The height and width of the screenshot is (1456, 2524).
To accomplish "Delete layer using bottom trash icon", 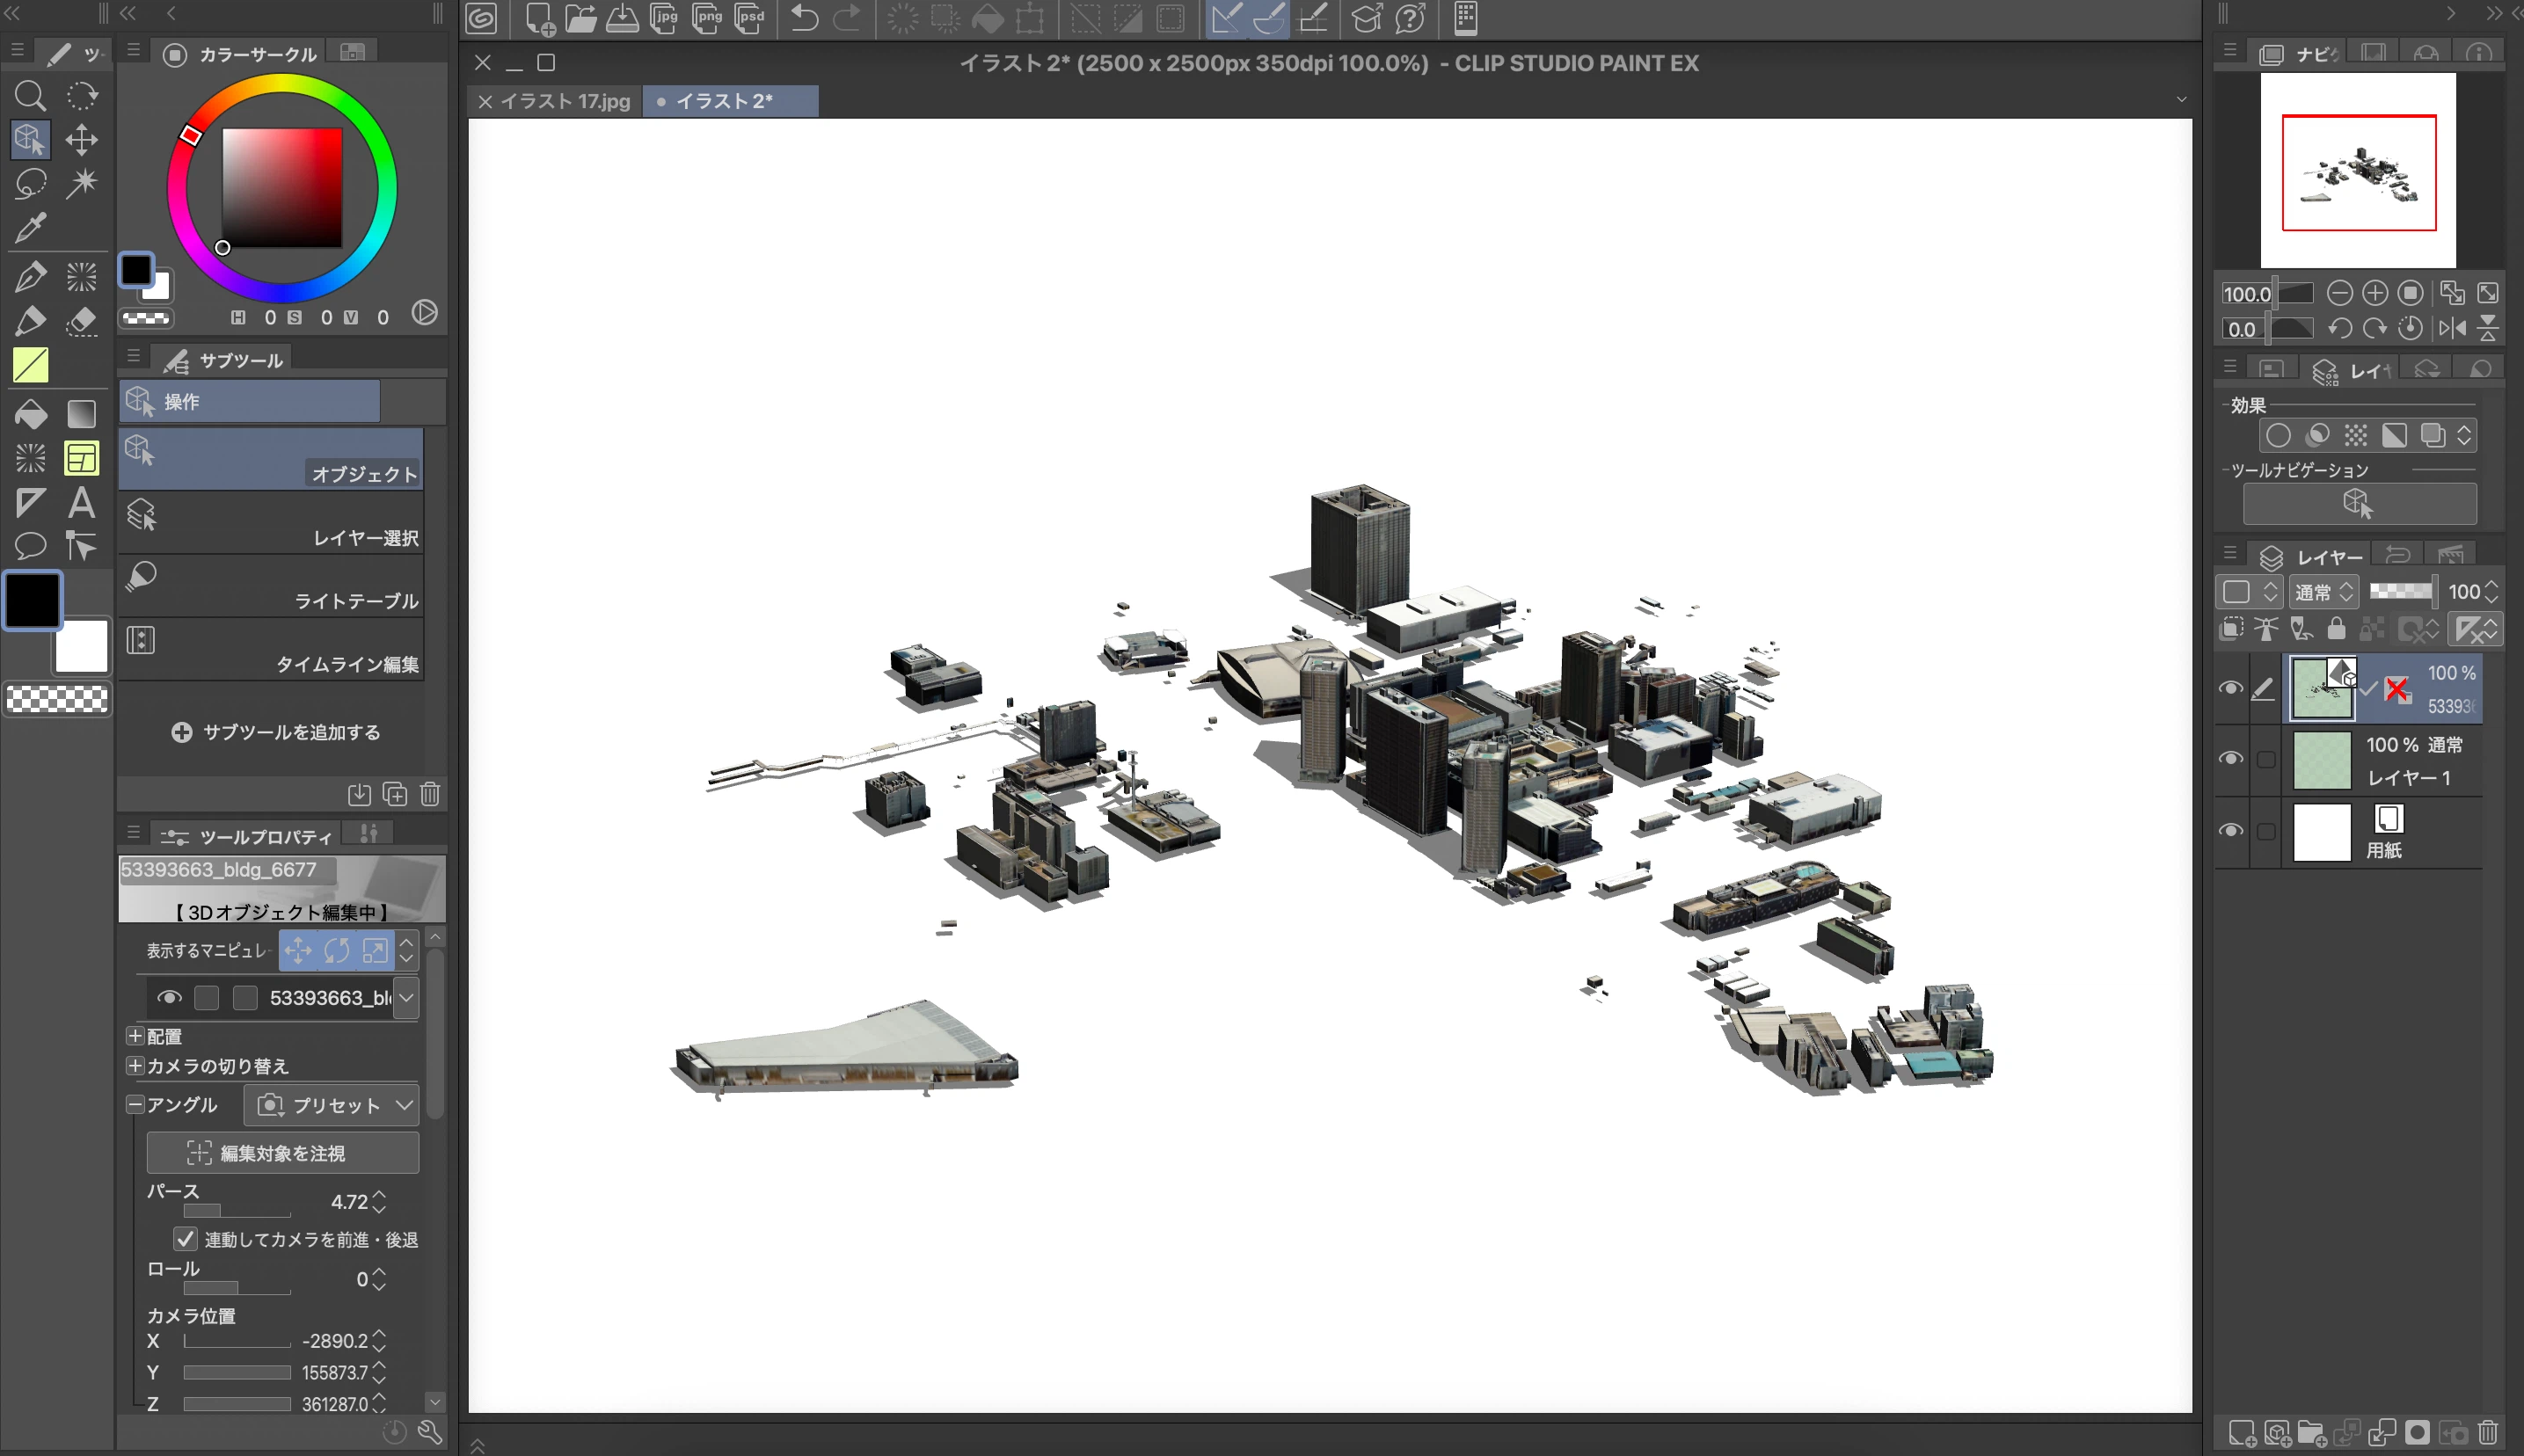I will 2489,1432.
